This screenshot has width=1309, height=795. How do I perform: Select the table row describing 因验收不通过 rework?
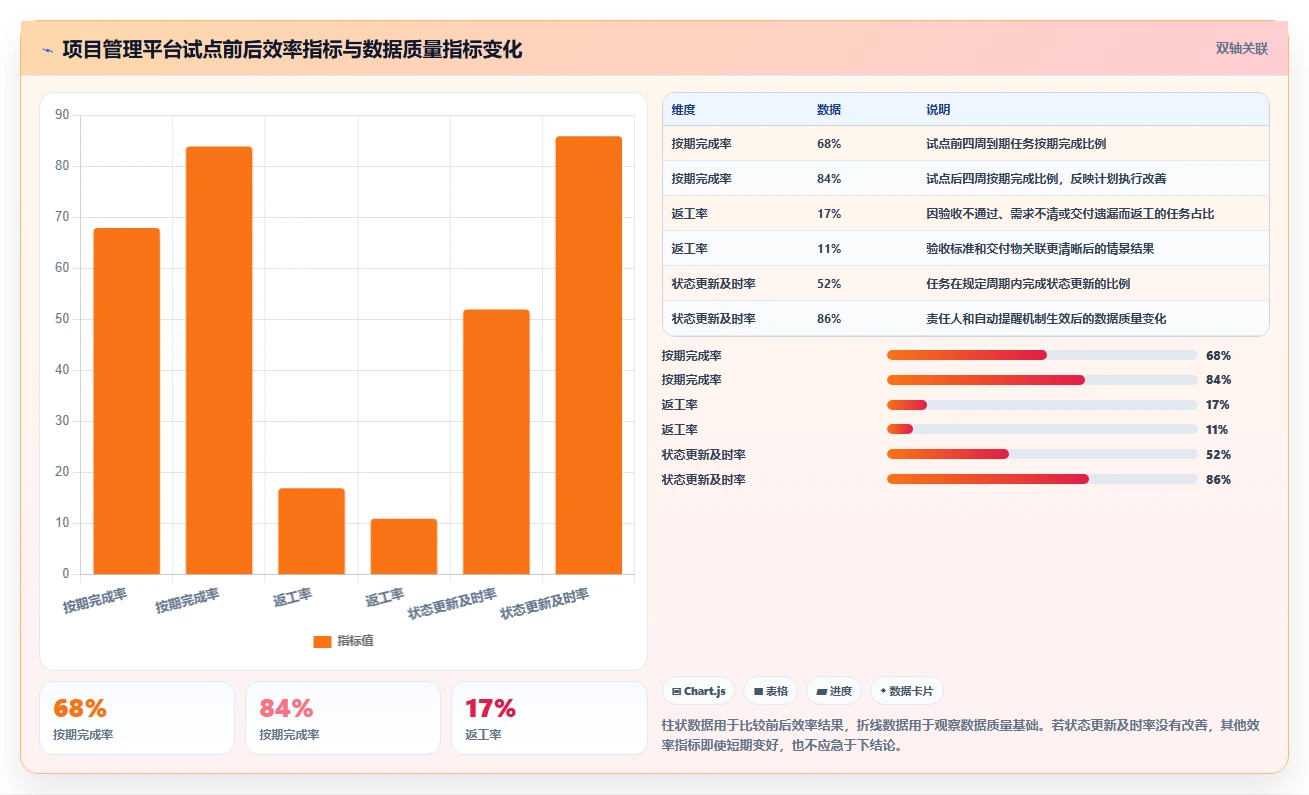click(x=966, y=214)
